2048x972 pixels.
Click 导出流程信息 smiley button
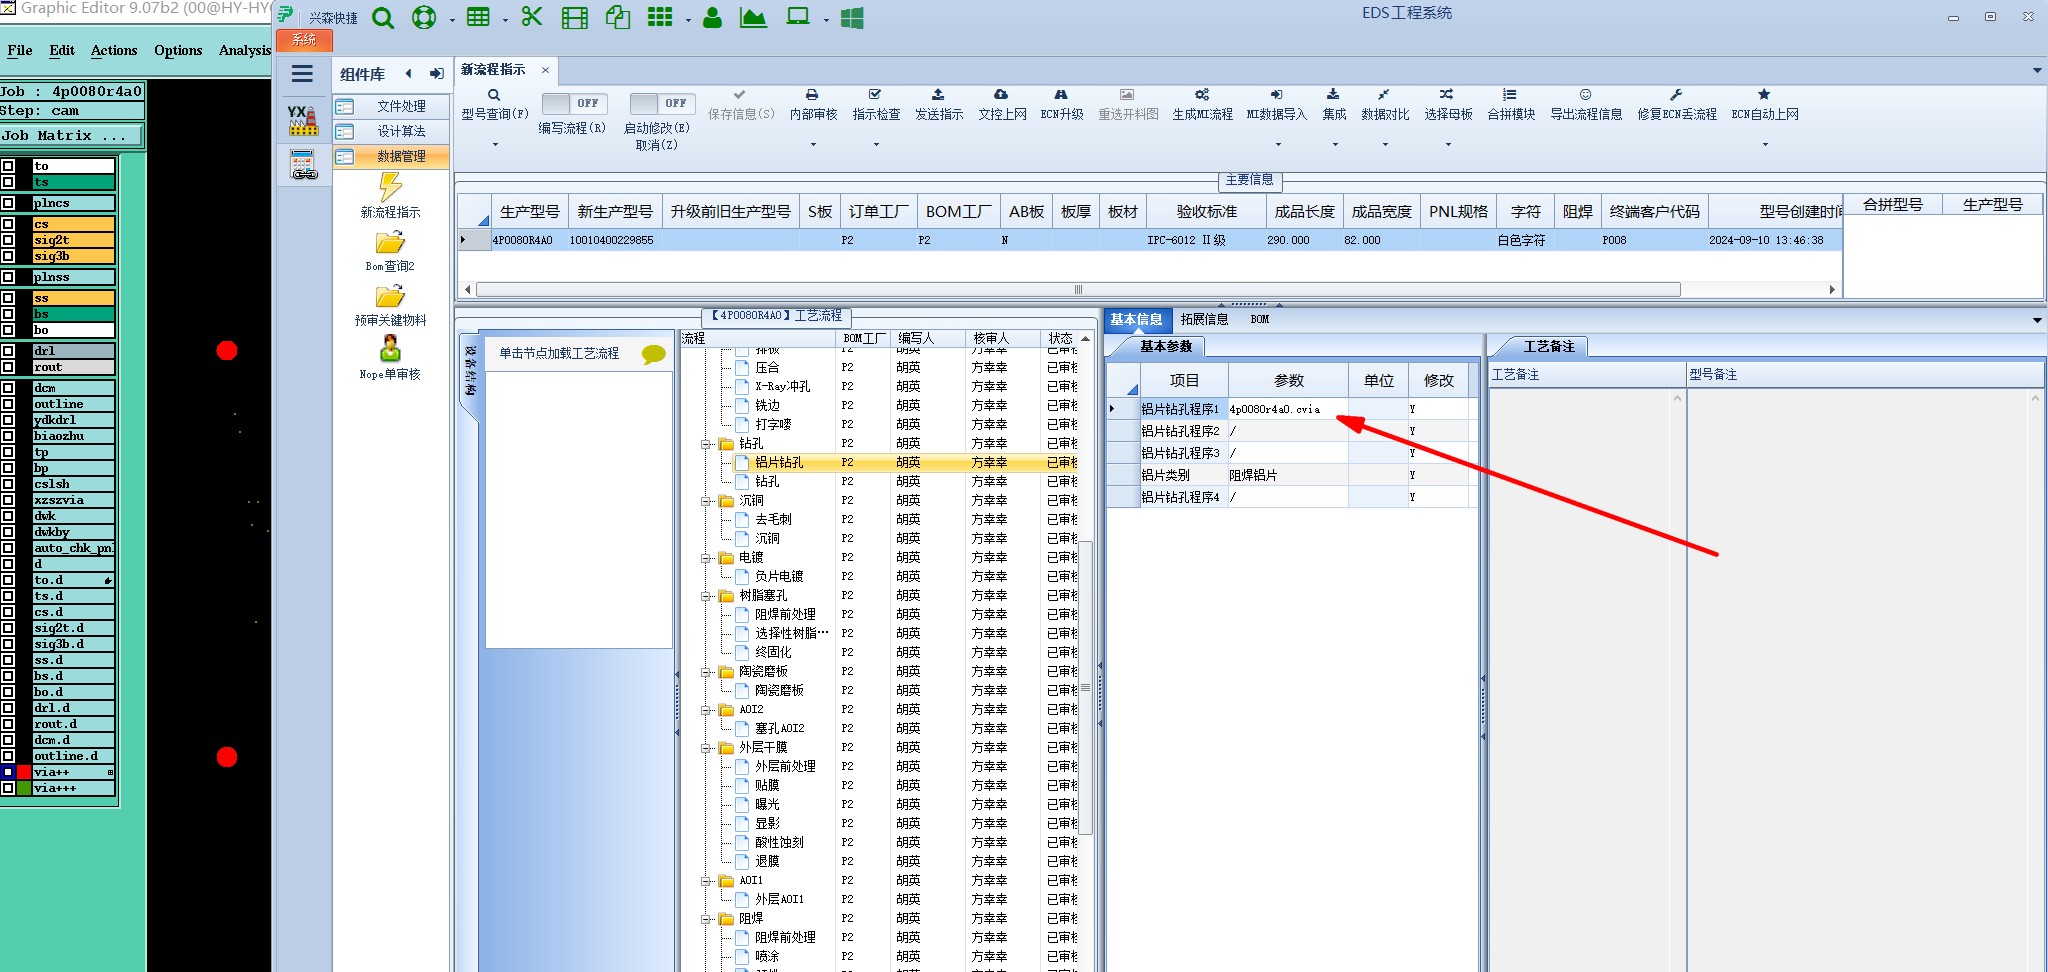1586,105
